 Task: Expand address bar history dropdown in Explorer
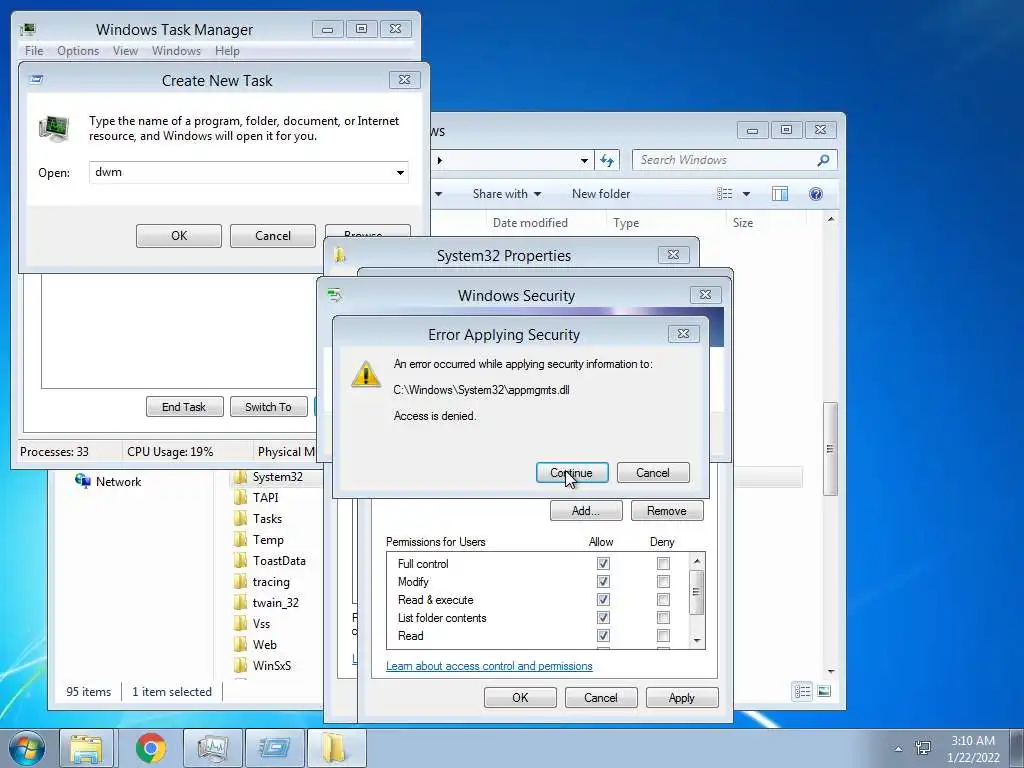point(584,160)
